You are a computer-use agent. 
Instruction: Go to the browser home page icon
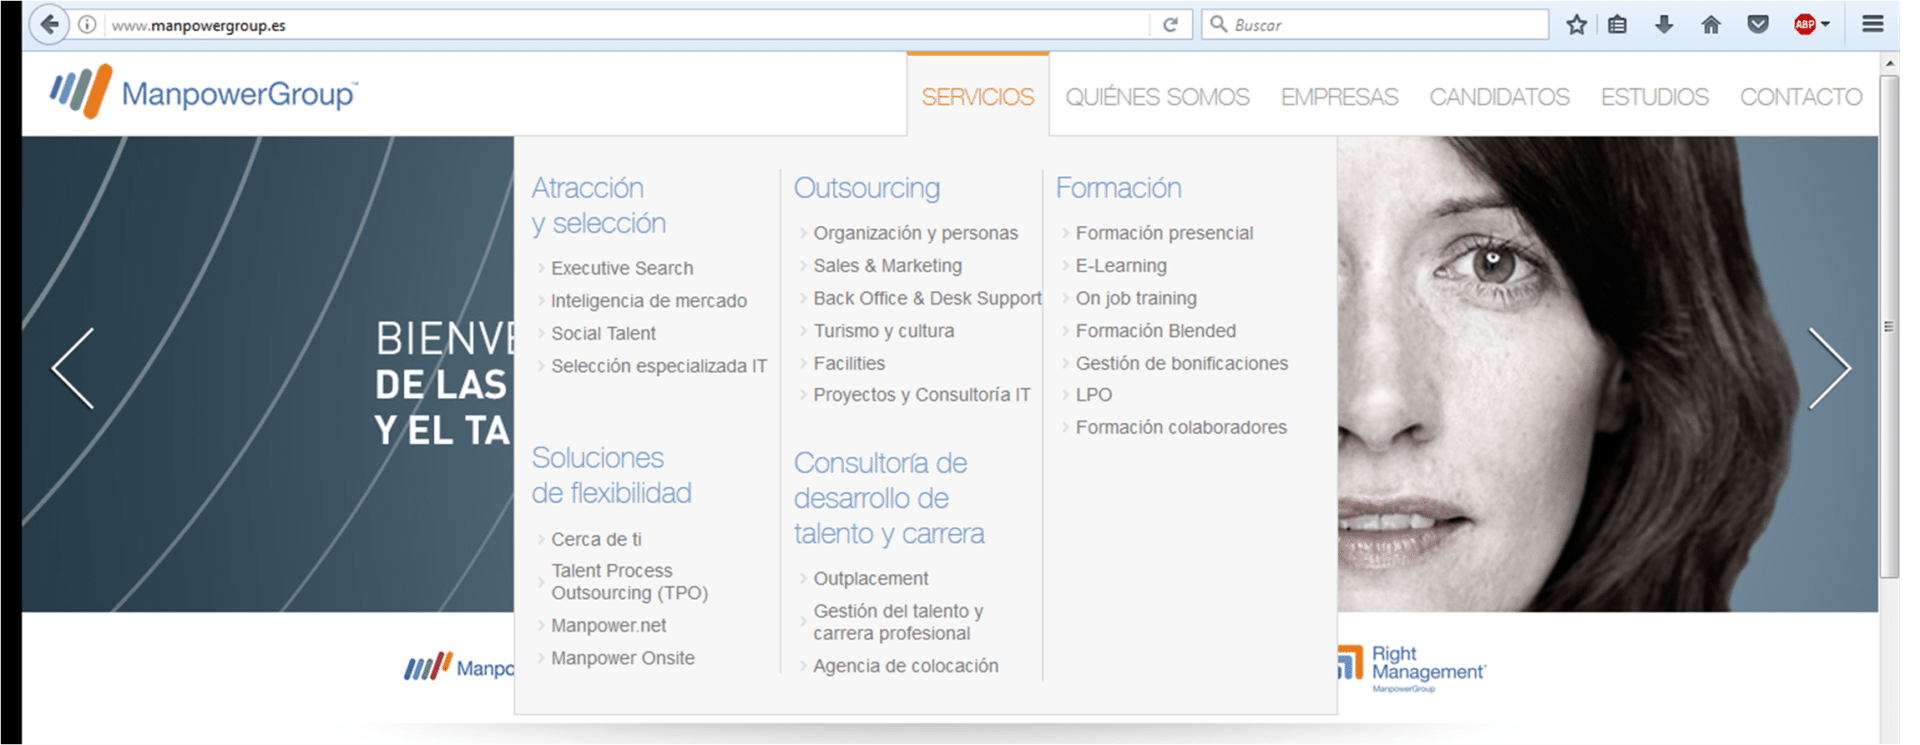[1711, 25]
